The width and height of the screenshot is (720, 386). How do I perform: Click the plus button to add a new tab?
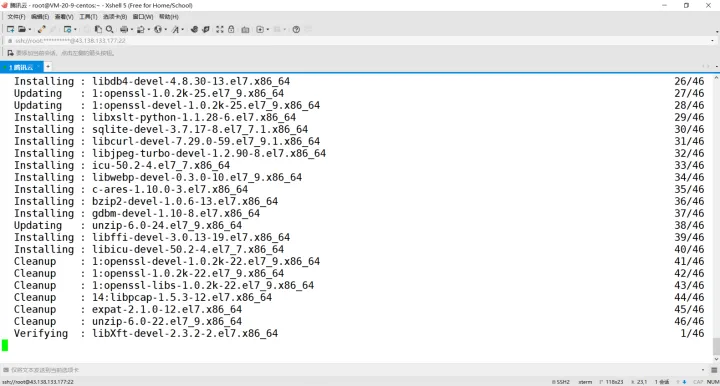48,67
